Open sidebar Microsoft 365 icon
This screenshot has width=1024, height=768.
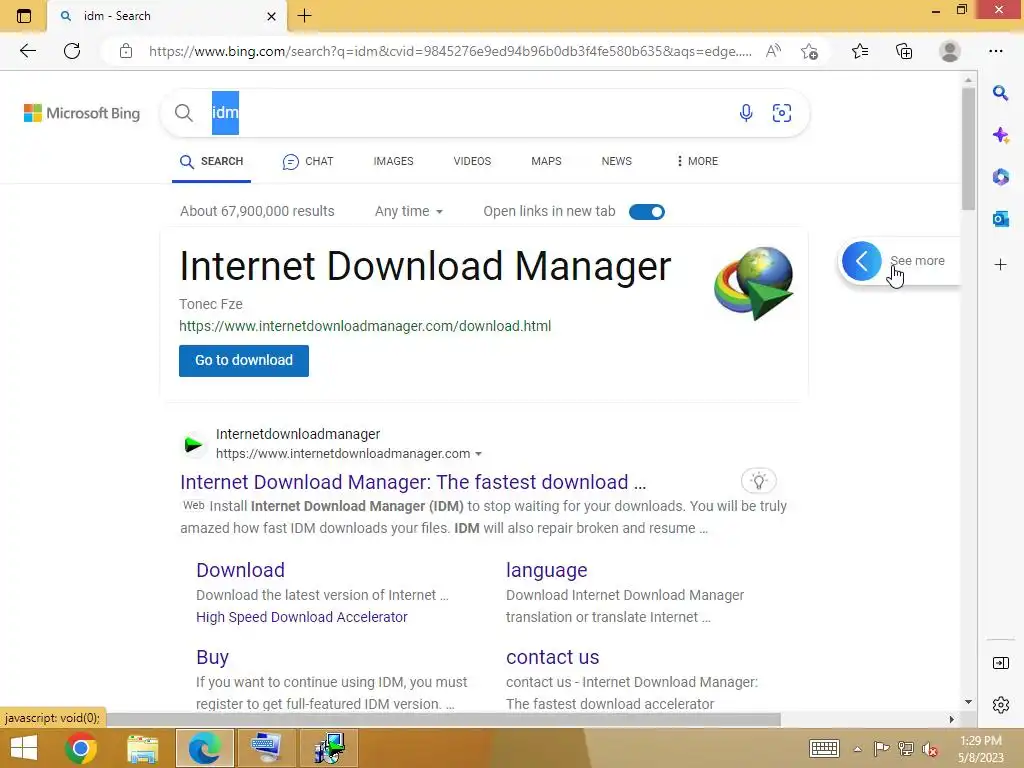coord(1000,177)
